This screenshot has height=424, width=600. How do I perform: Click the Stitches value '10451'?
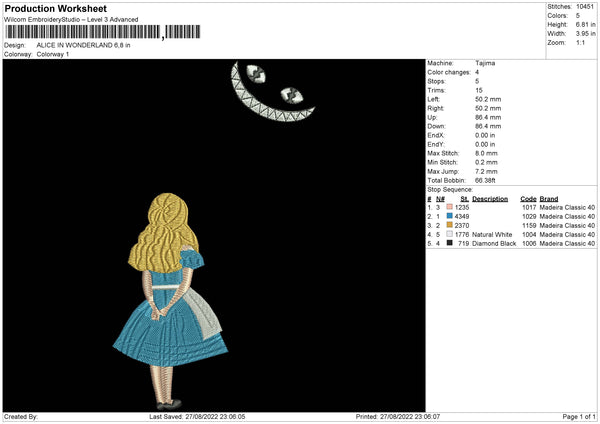tap(585, 7)
